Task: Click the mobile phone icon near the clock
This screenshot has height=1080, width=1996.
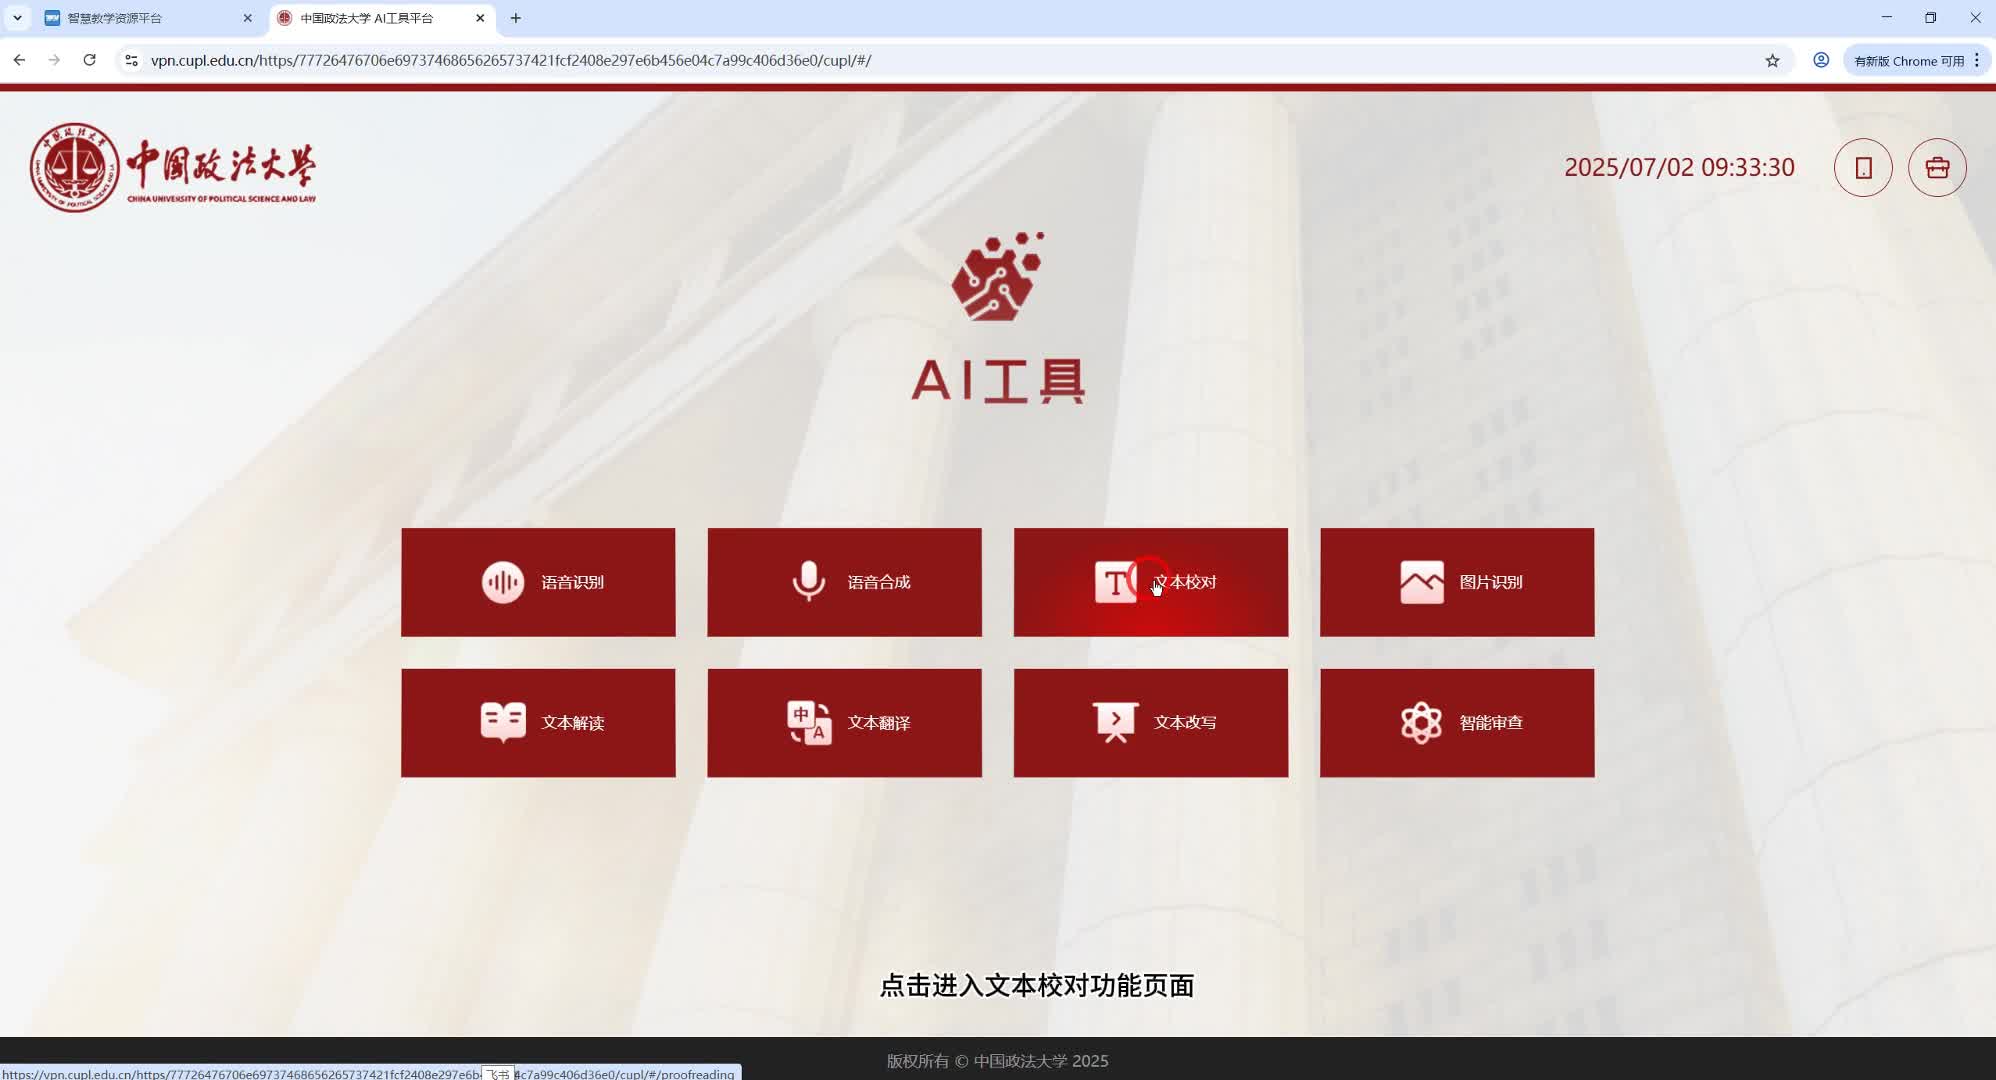Action: [1862, 167]
